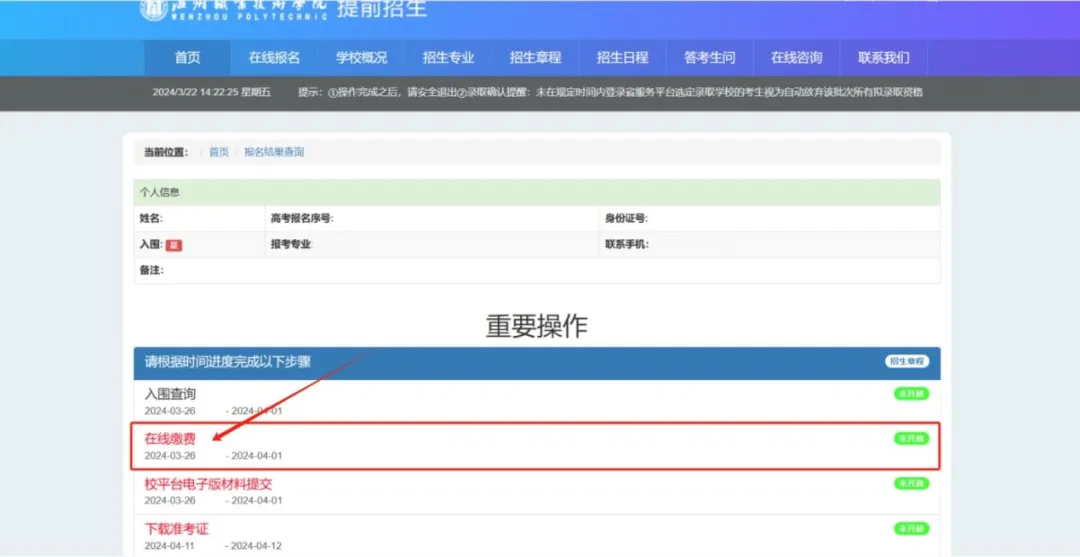Click the 首页 breadcrumb link
1080x557 pixels.
point(218,152)
